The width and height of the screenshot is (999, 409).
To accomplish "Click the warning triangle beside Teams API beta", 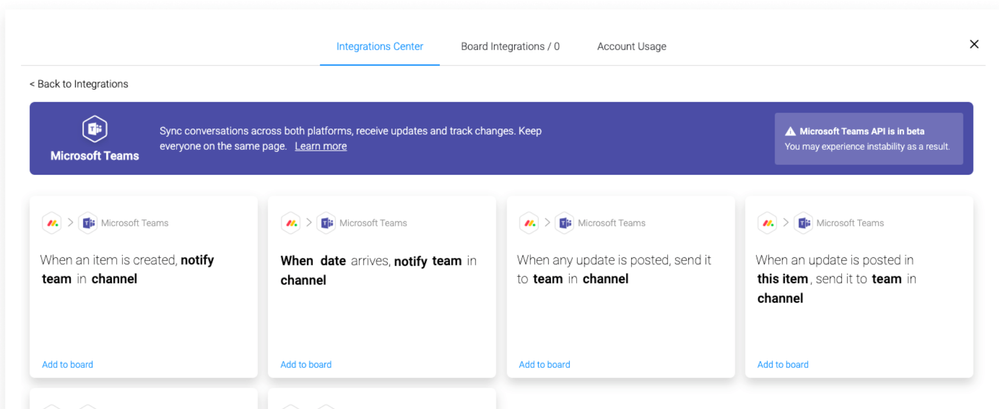I will point(790,131).
